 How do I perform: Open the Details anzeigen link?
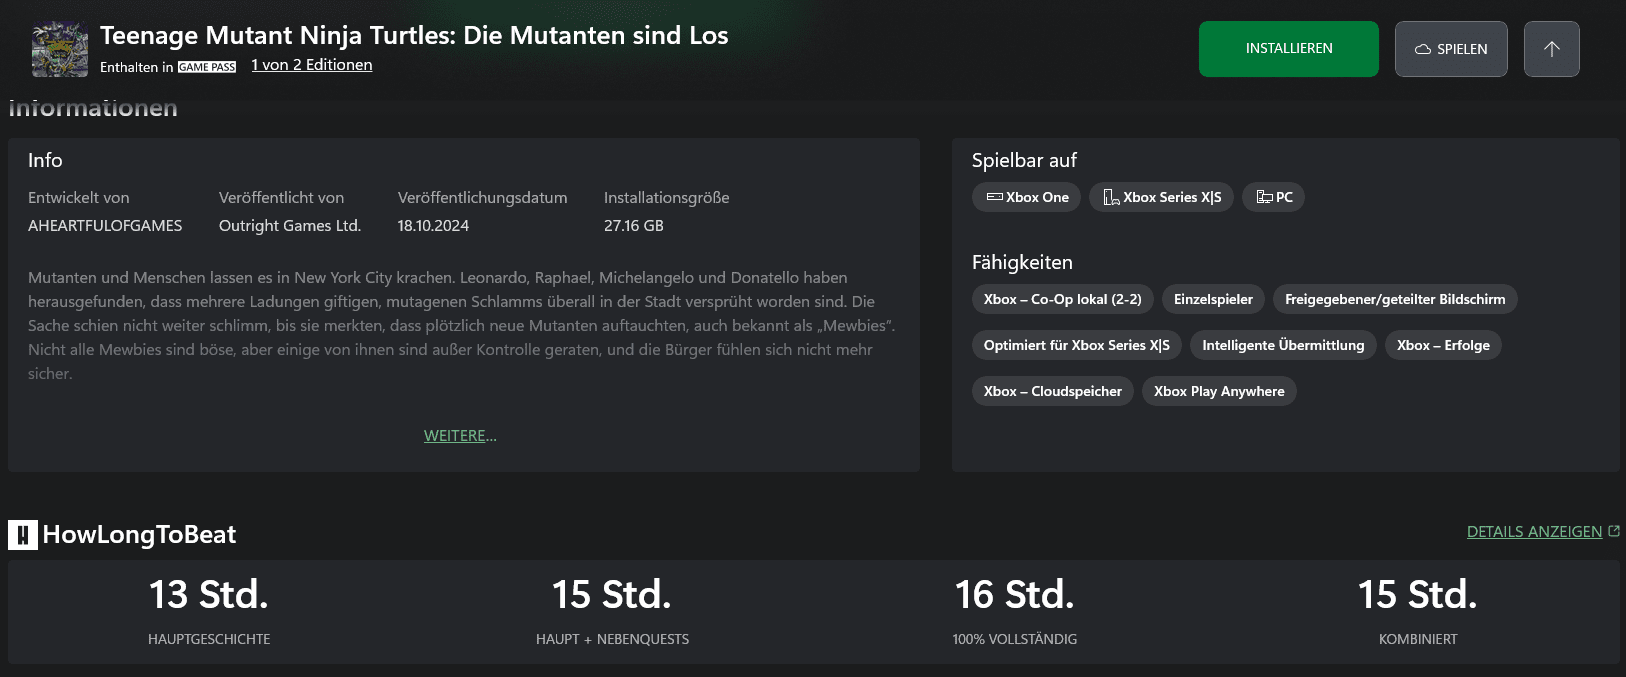point(1543,532)
